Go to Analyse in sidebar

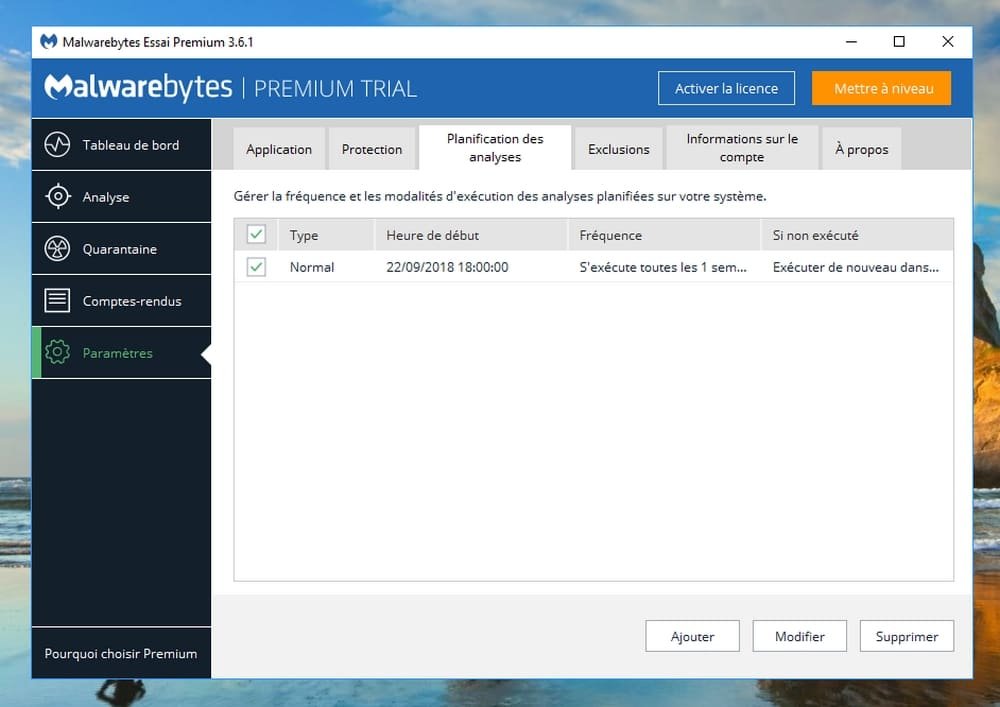121,197
